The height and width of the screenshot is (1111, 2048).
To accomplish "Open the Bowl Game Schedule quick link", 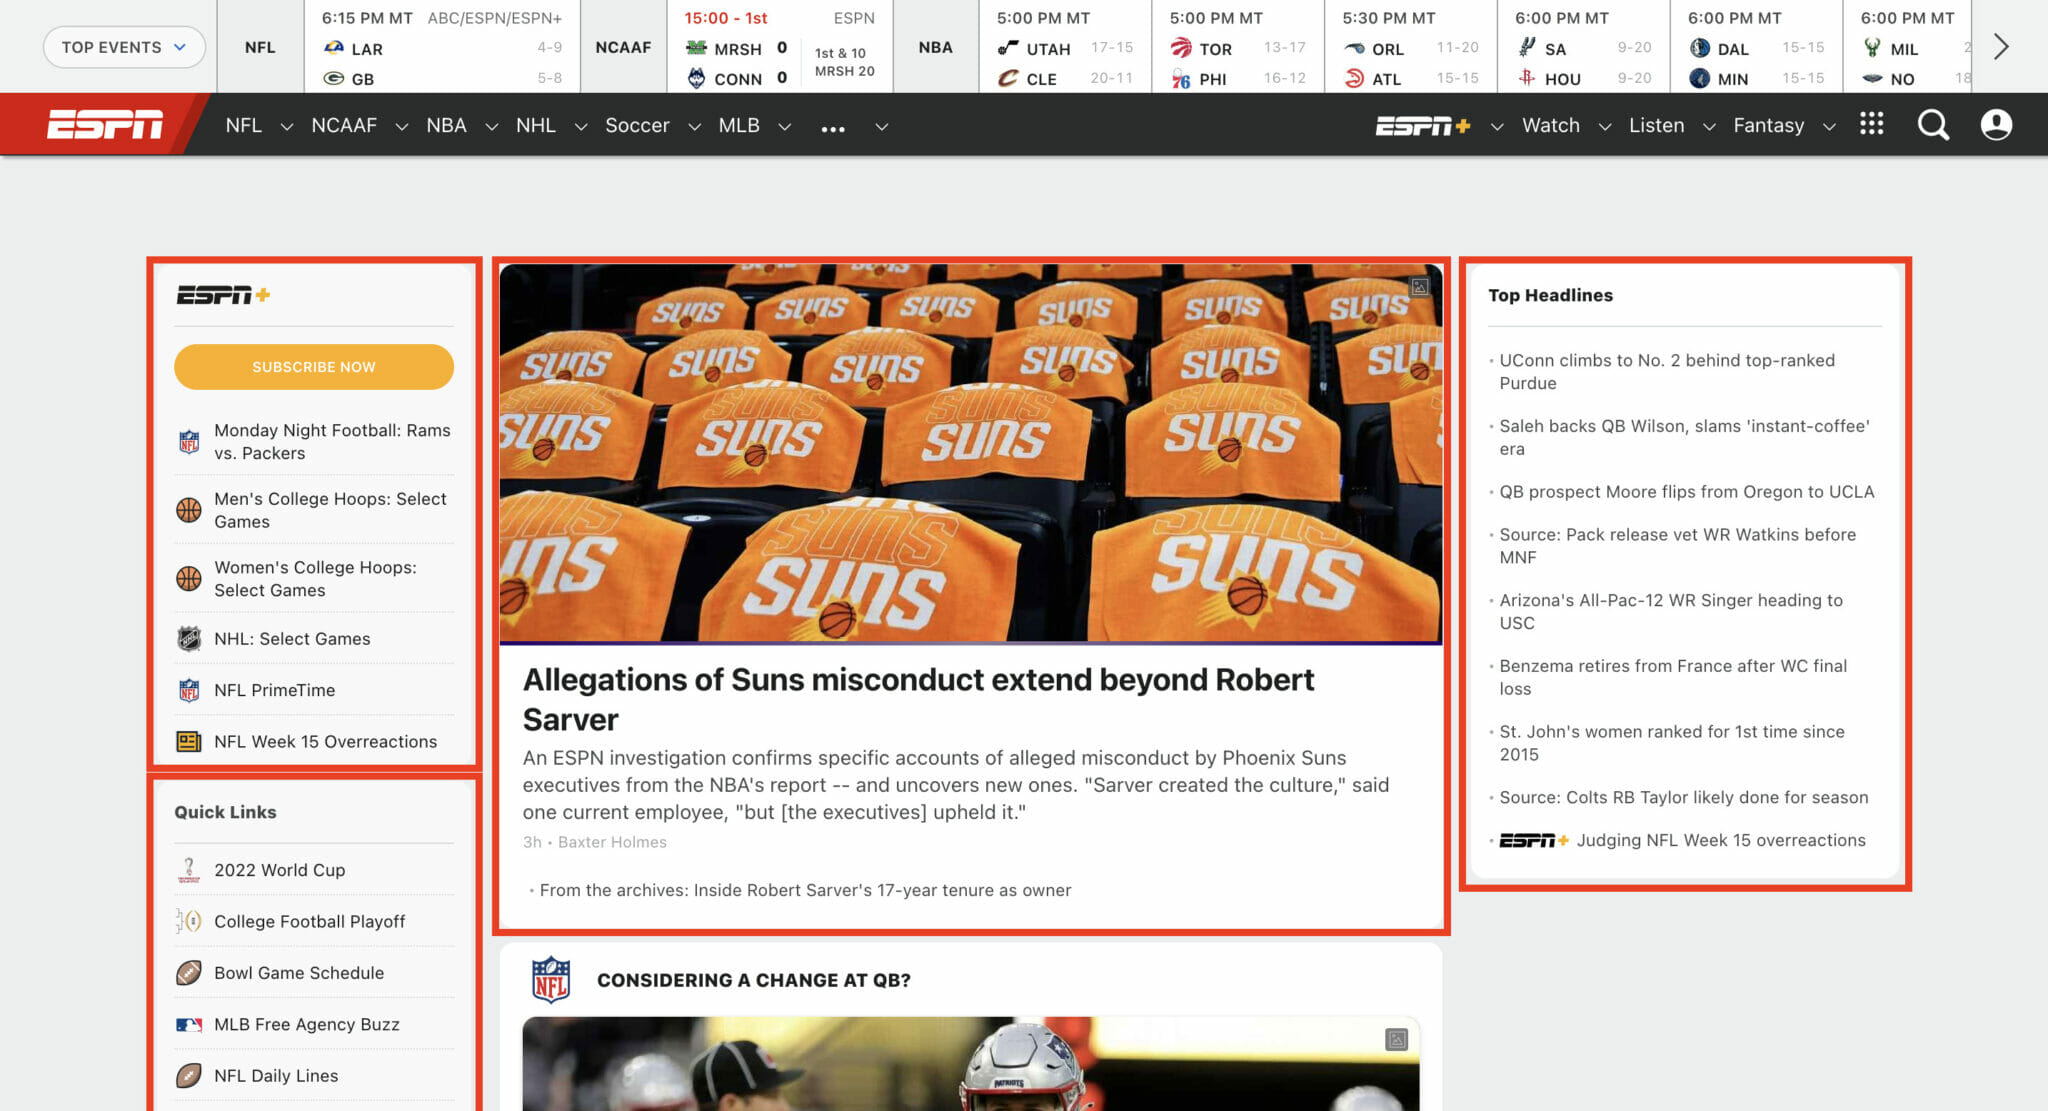I will click(298, 972).
